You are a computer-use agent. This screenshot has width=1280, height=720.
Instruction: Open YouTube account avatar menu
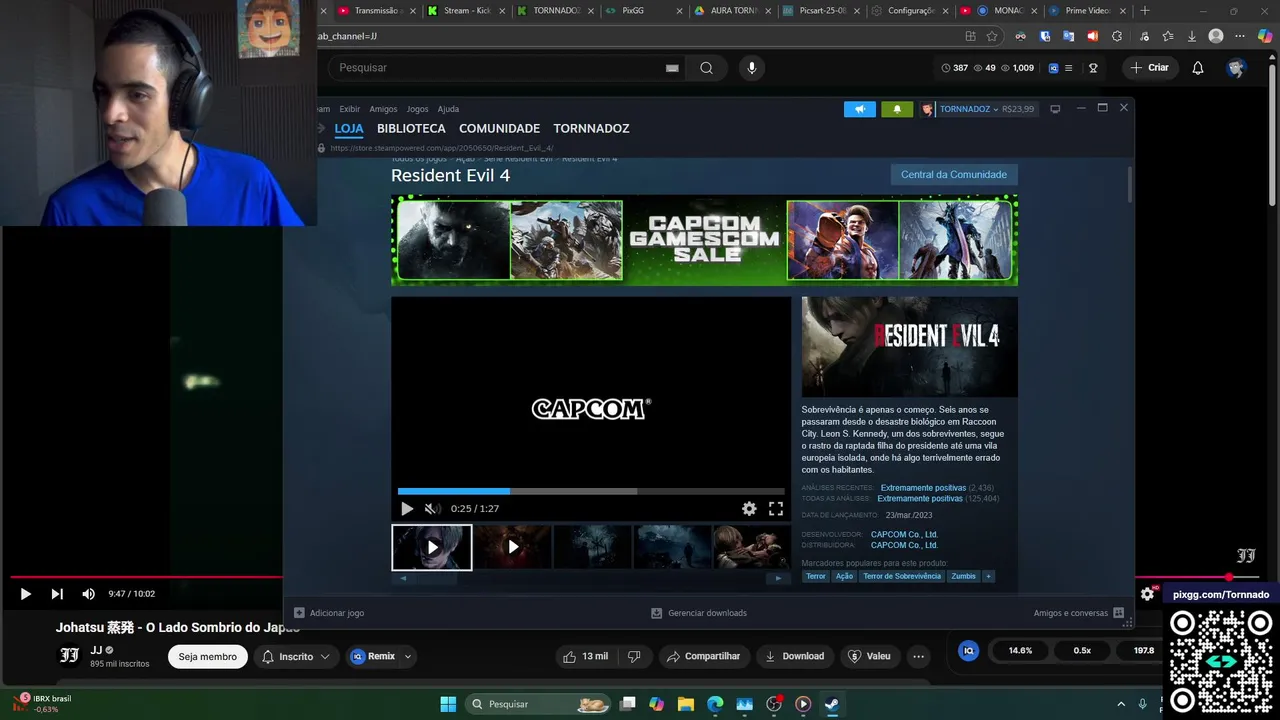tap(1236, 68)
